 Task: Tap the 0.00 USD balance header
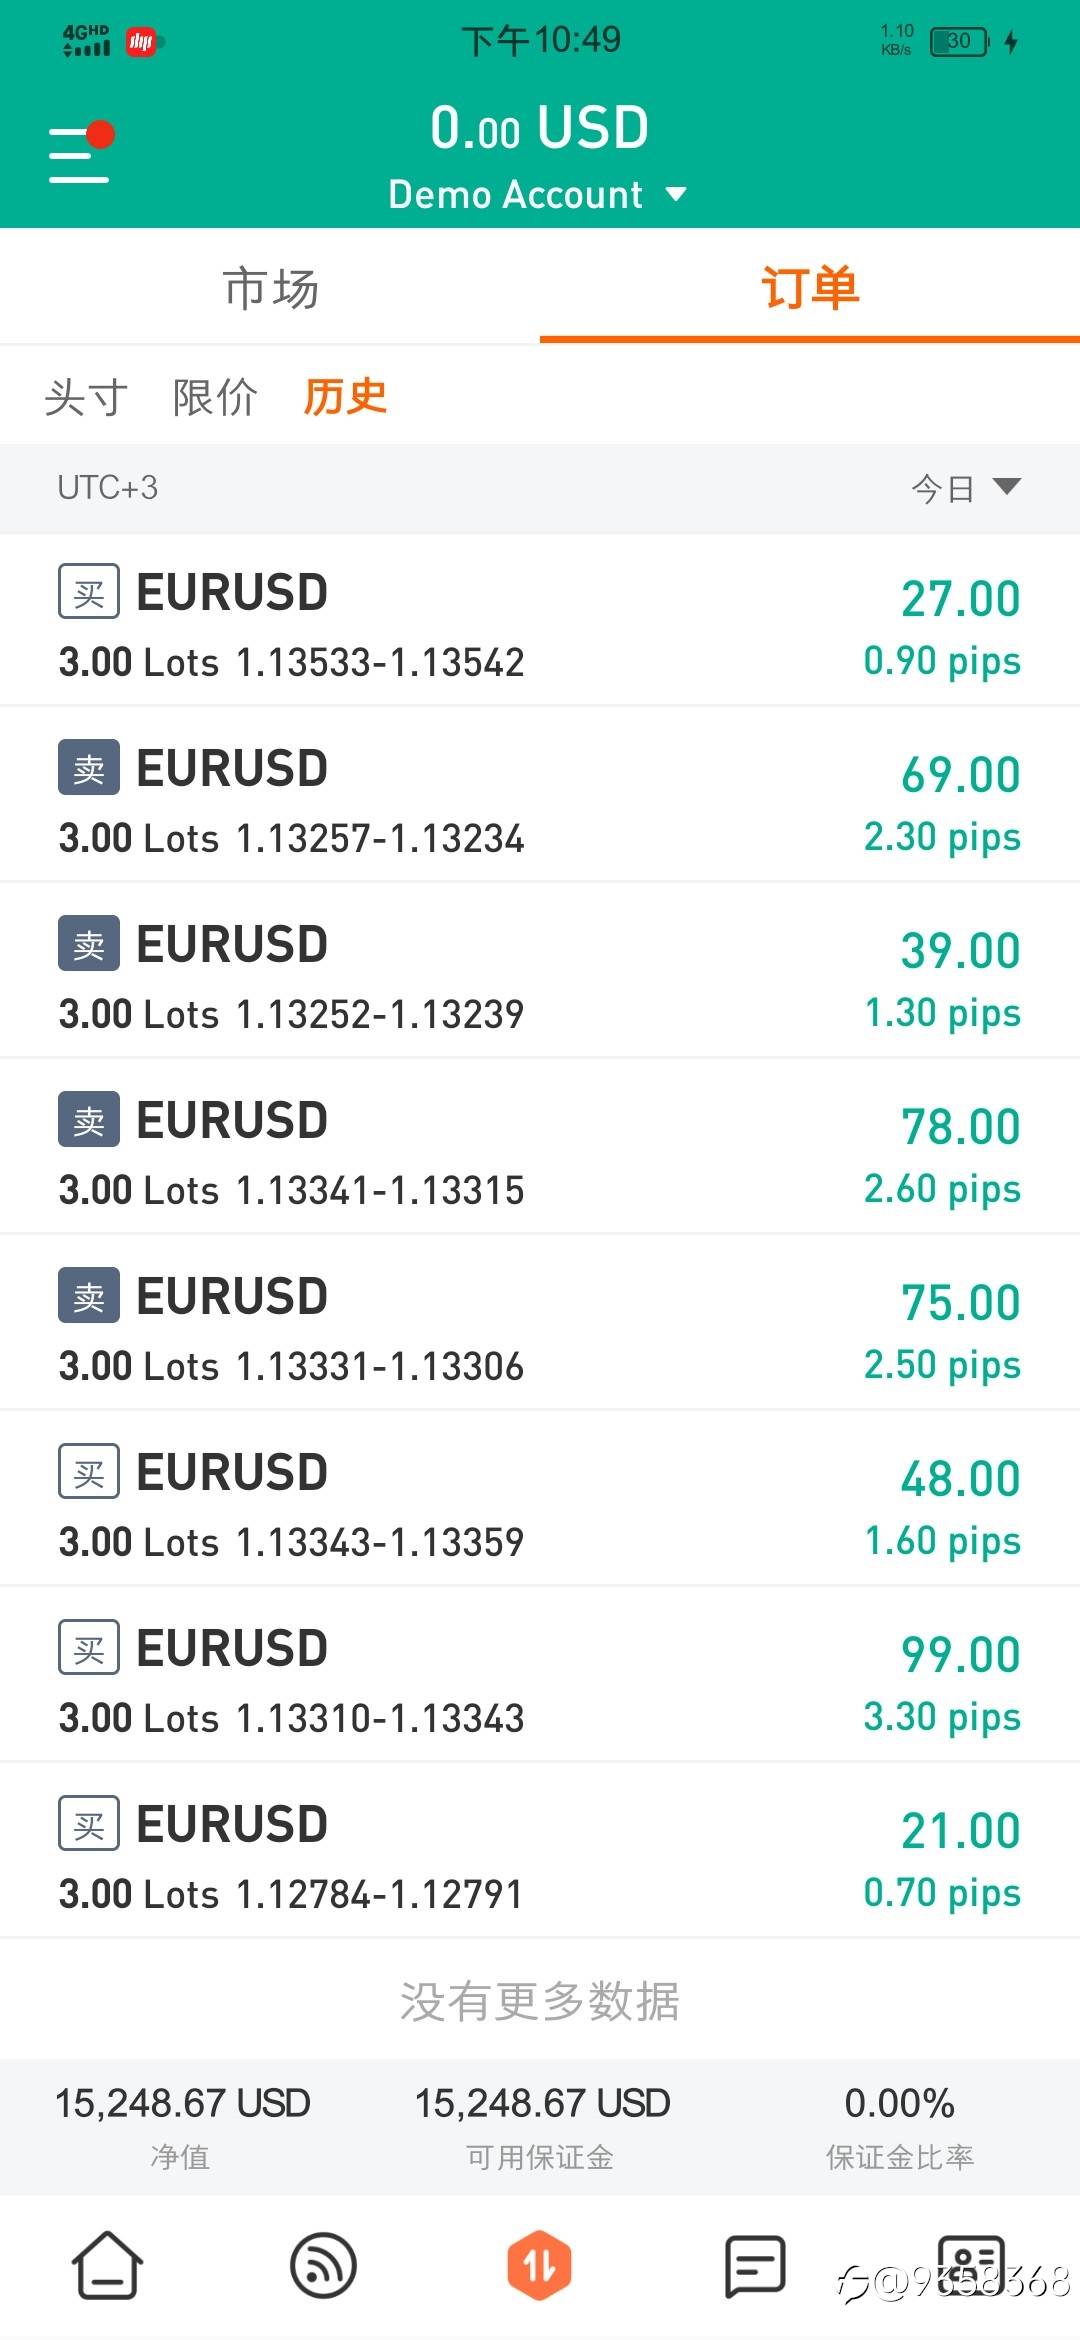click(540, 128)
